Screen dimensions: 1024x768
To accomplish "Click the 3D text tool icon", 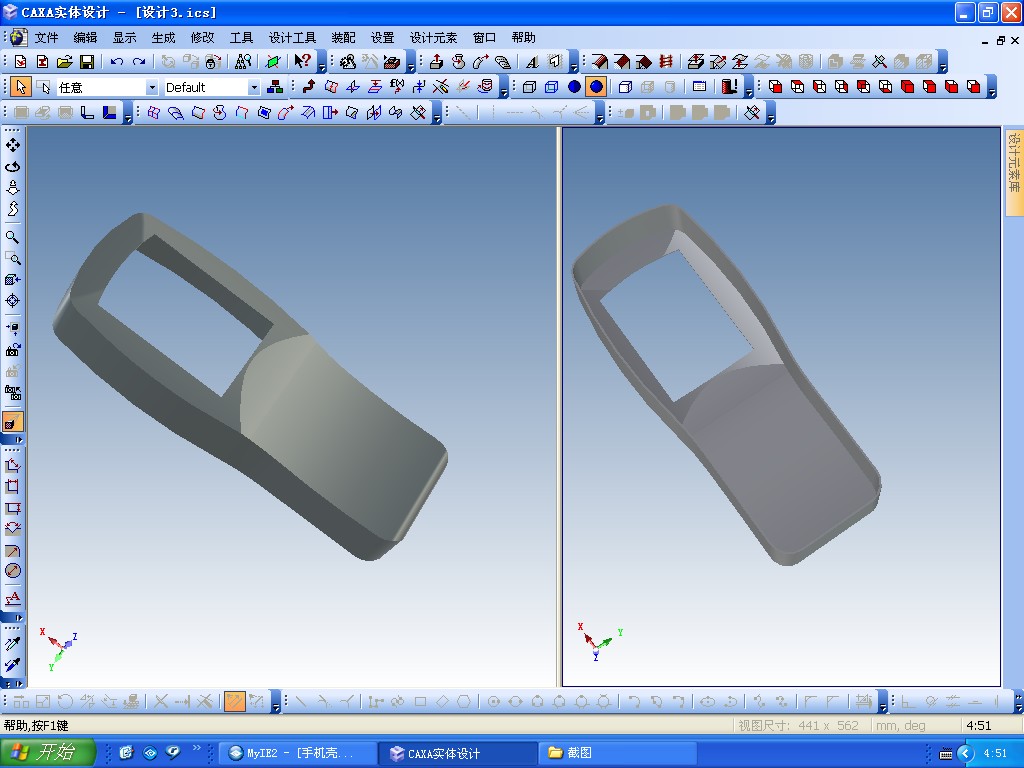I will pyautogui.click(x=532, y=61).
